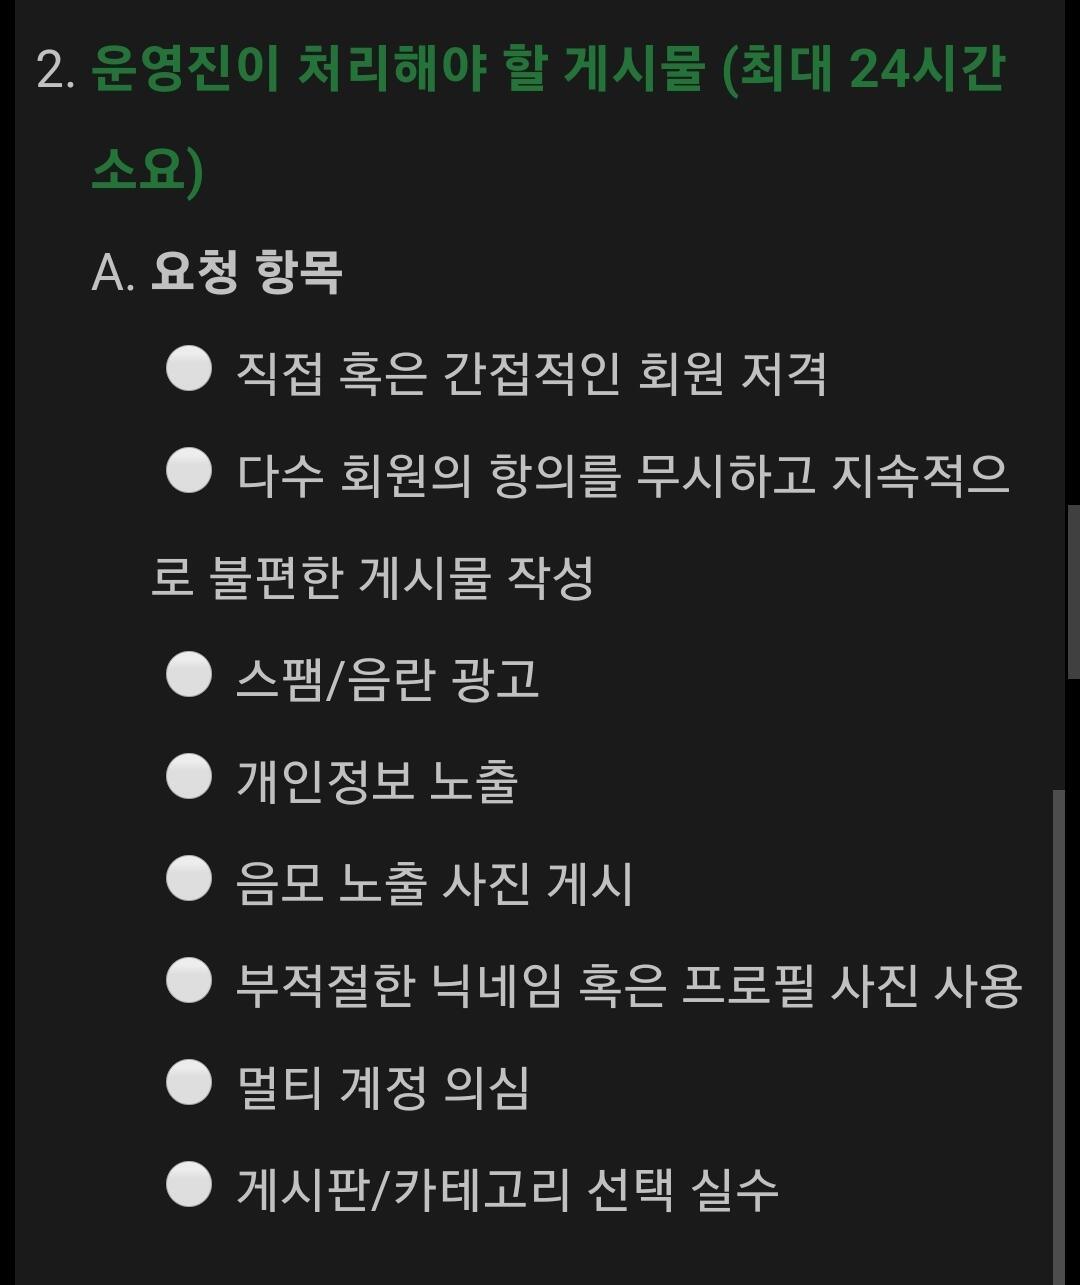
Task: Select the 'A. 요청 항목' subheading
Action: pyautogui.click(x=216, y=270)
